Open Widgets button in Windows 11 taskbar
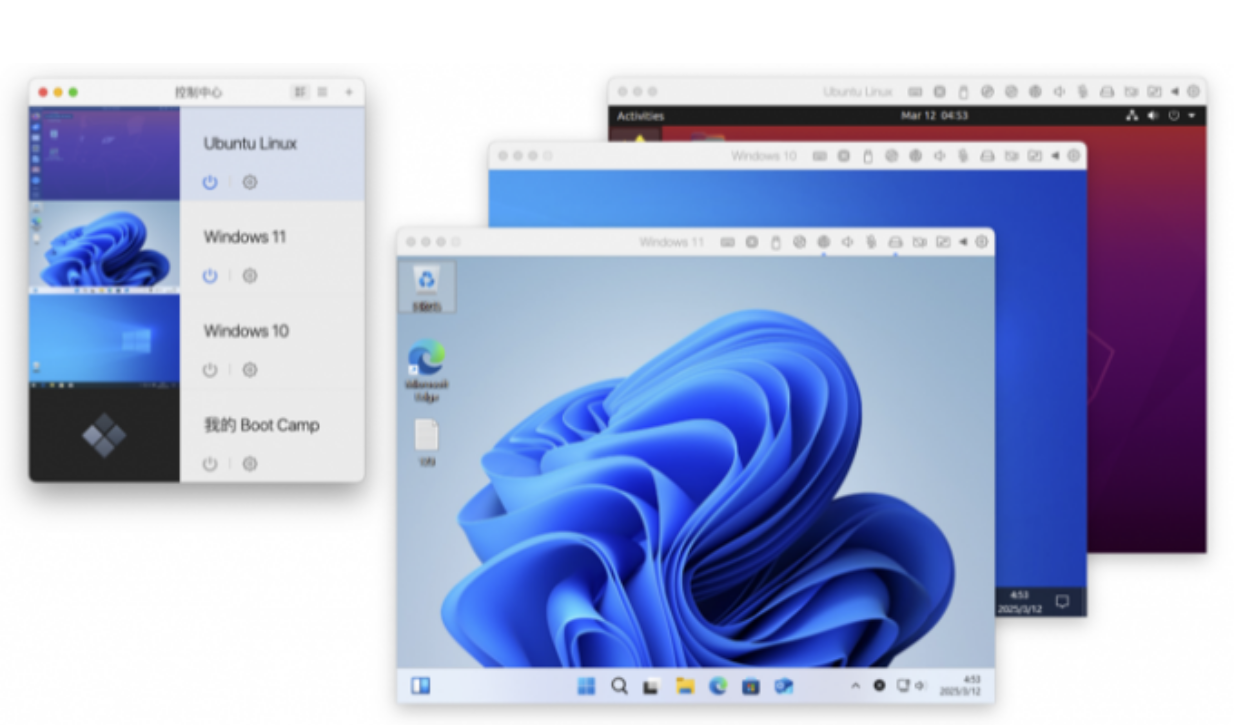The width and height of the screenshot is (1251, 725). (x=420, y=686)
